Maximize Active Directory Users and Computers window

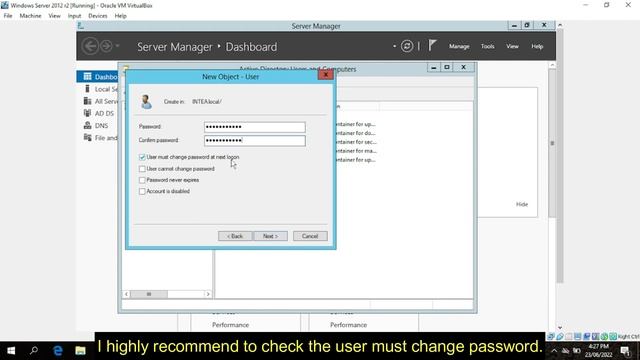point(447,67)
